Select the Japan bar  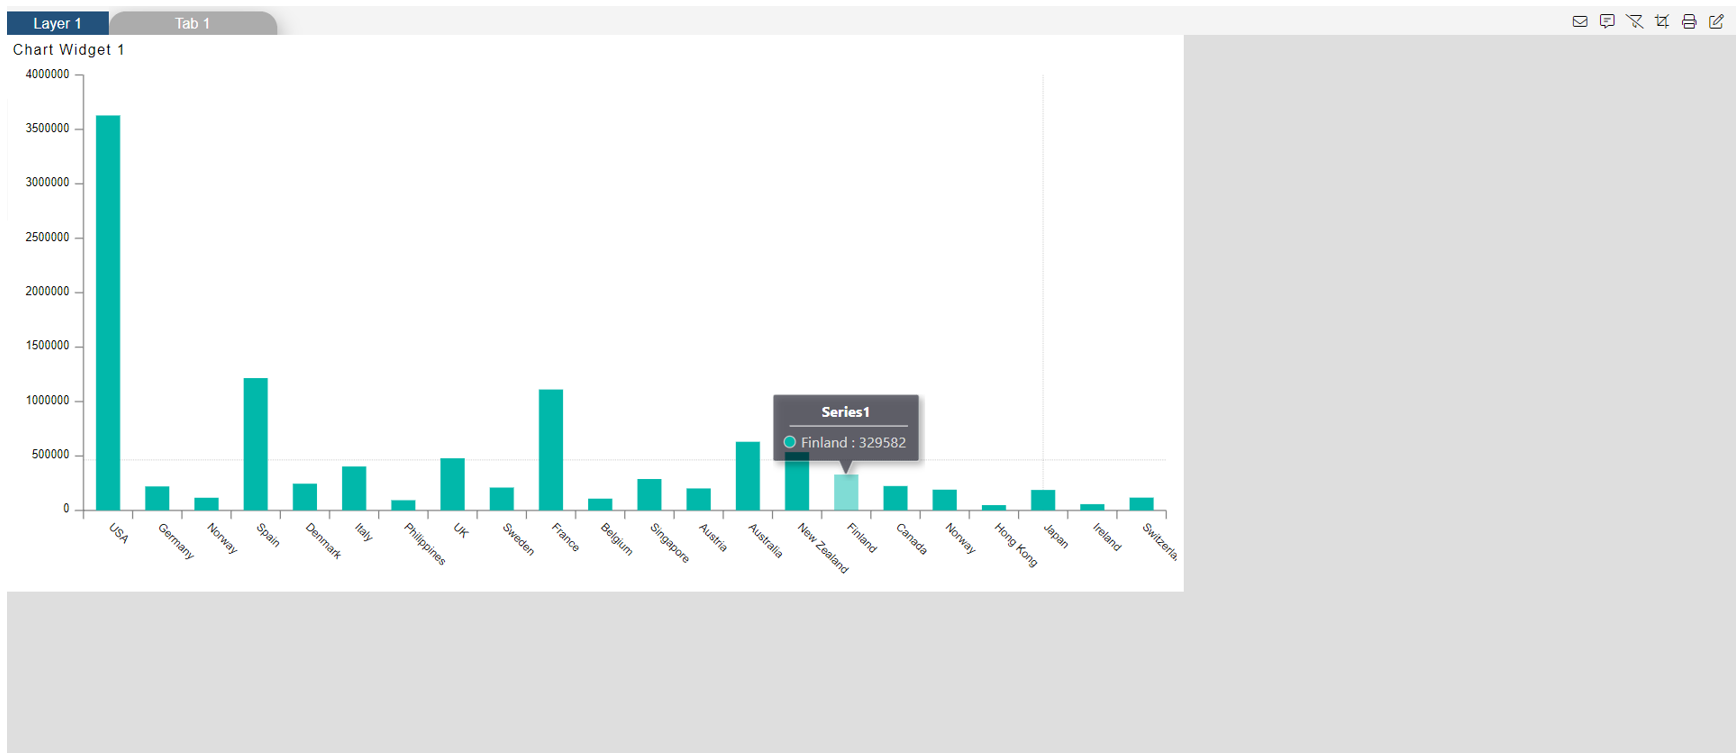click(1043, 500)
